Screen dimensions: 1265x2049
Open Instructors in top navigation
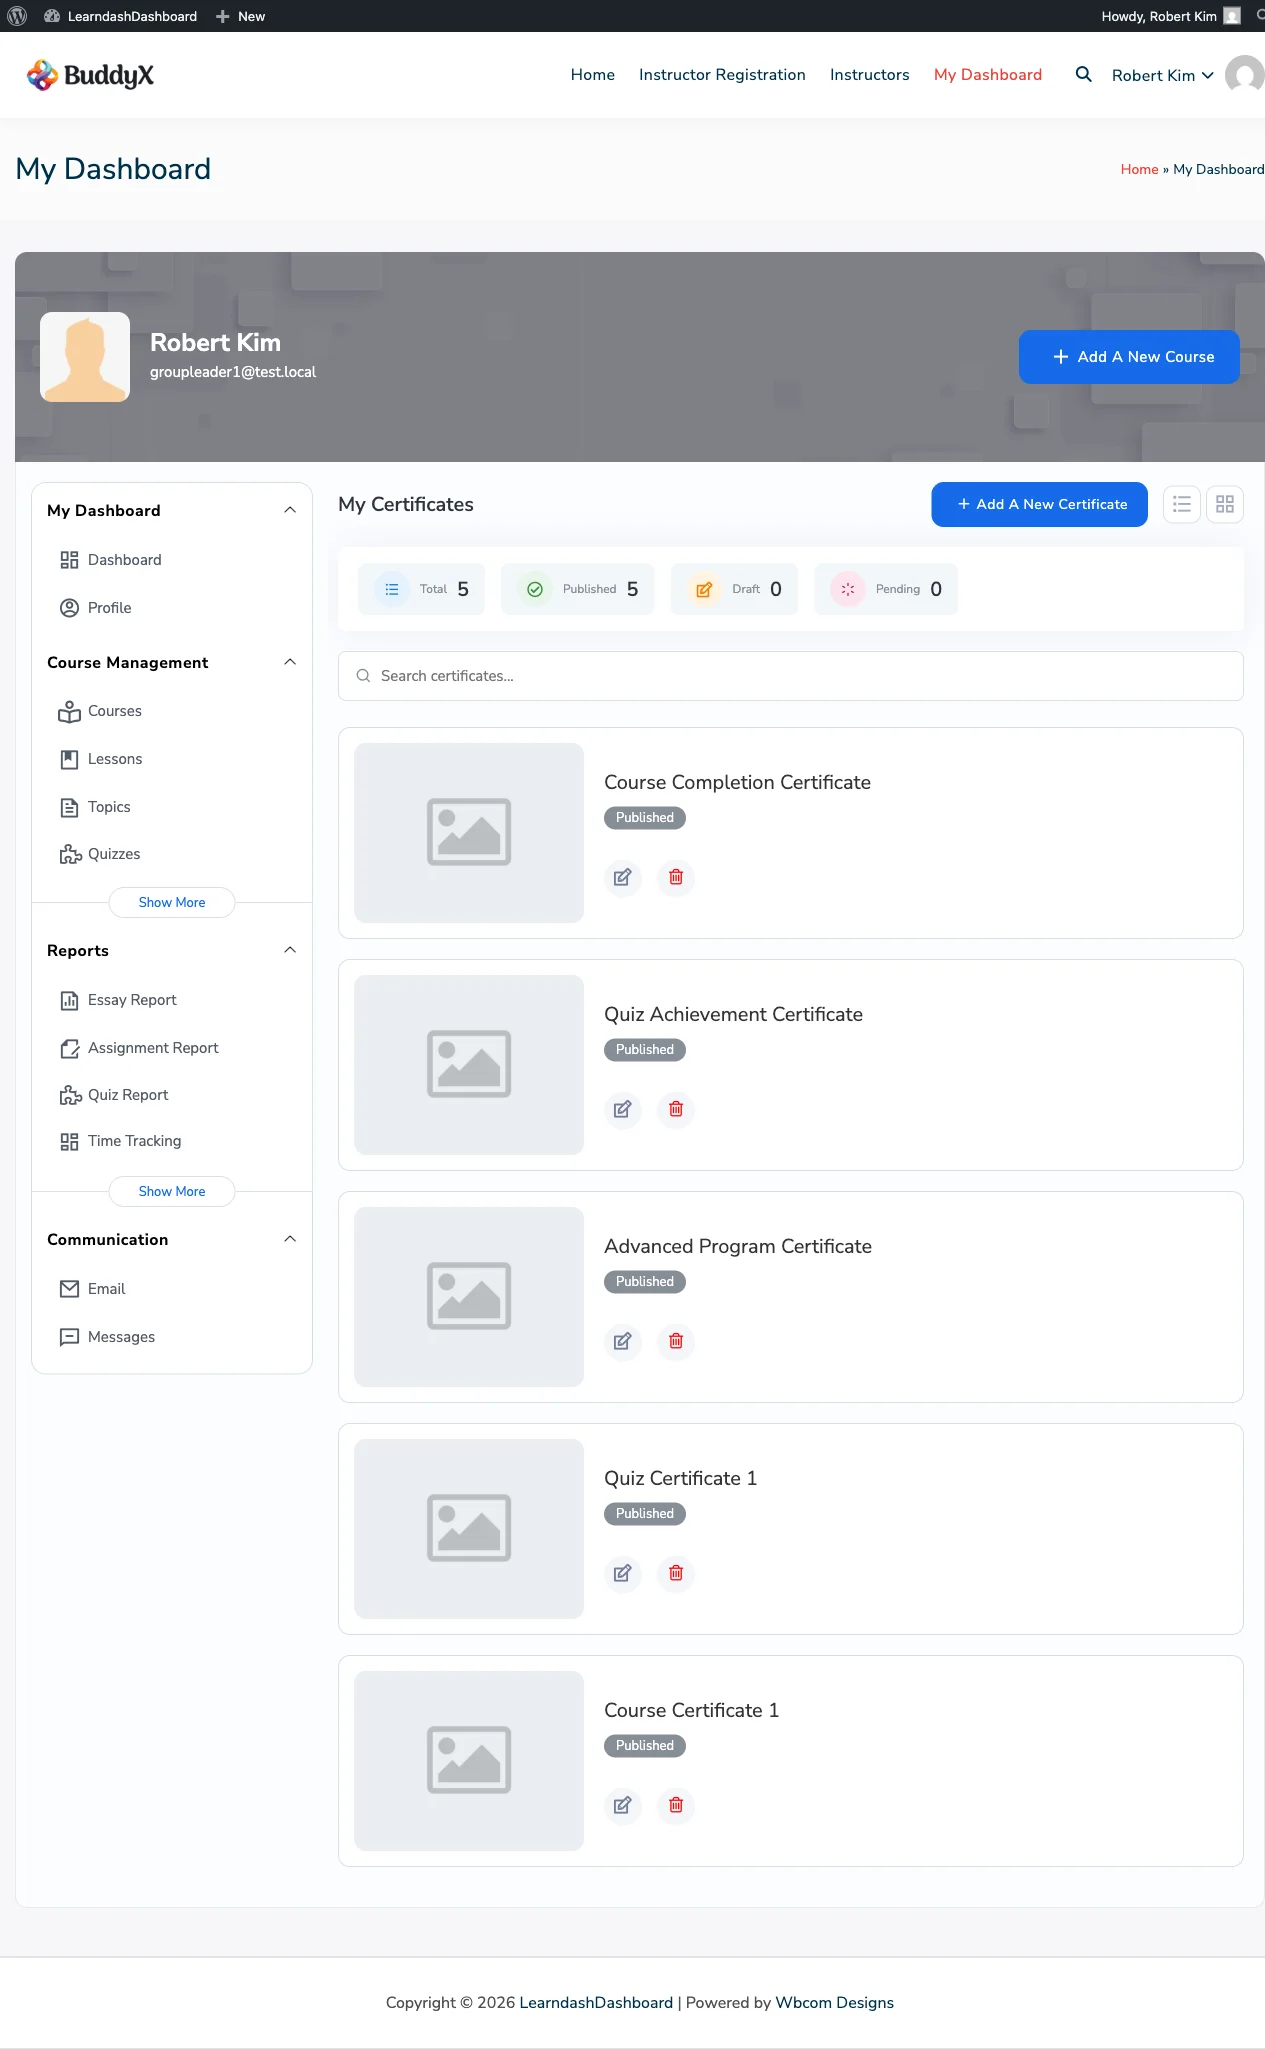pyautogui.click(x=870, y=75)
